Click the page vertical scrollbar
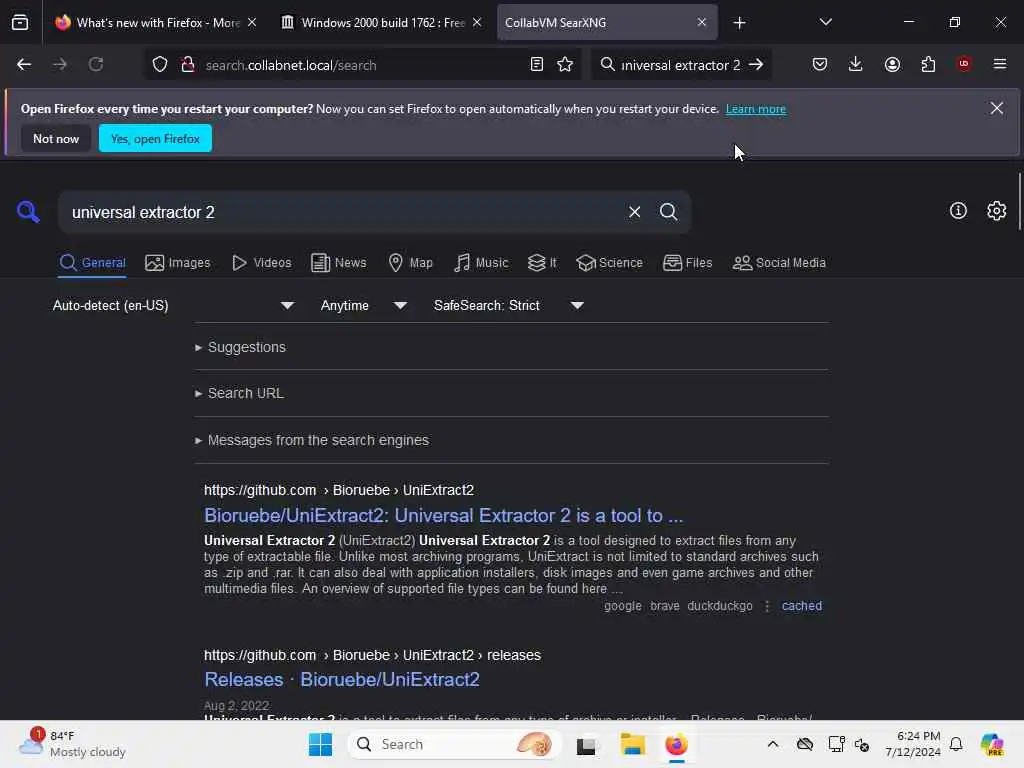 coord(1019,201)
